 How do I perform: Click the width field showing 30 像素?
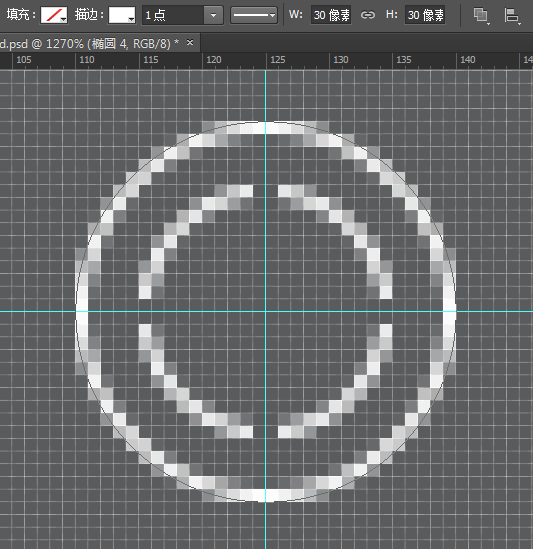click(x=331, y=15)
